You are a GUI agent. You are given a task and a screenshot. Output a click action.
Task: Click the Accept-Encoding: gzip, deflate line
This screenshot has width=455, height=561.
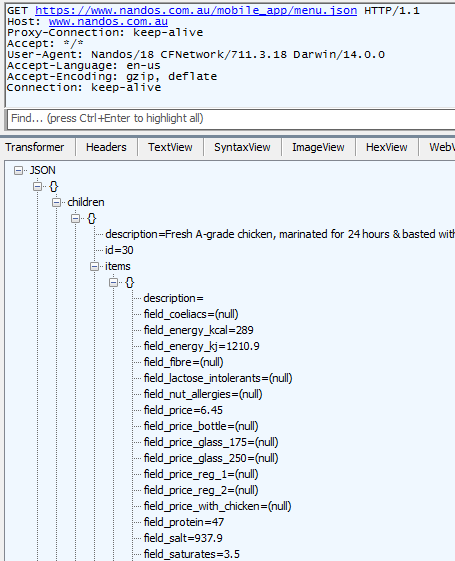point(112,77)
